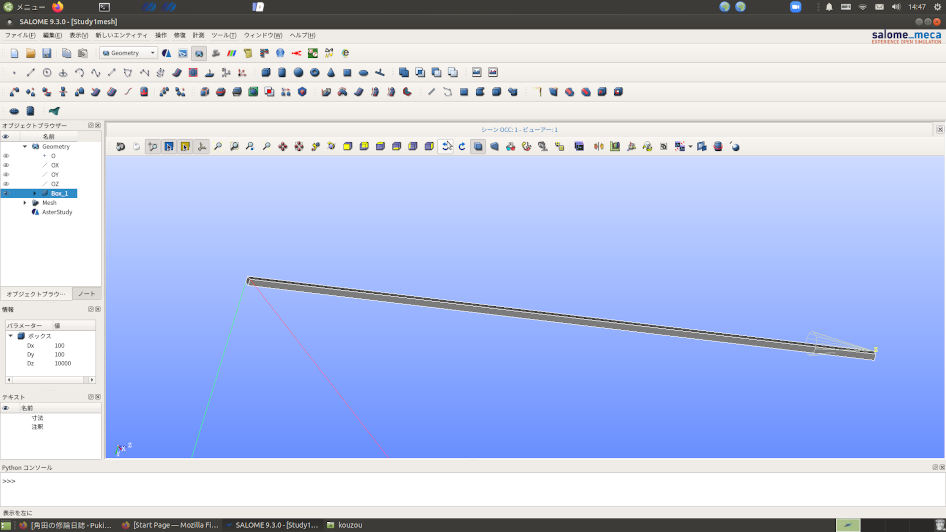
Task: Launch Firefox from the top panel
Action: point(58,7)
